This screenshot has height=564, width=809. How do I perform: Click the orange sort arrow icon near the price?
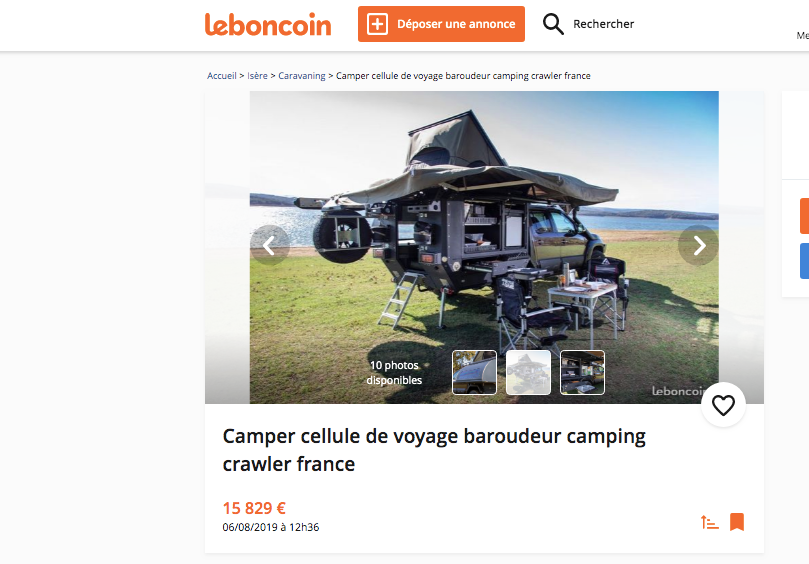(x=709, y=522)
